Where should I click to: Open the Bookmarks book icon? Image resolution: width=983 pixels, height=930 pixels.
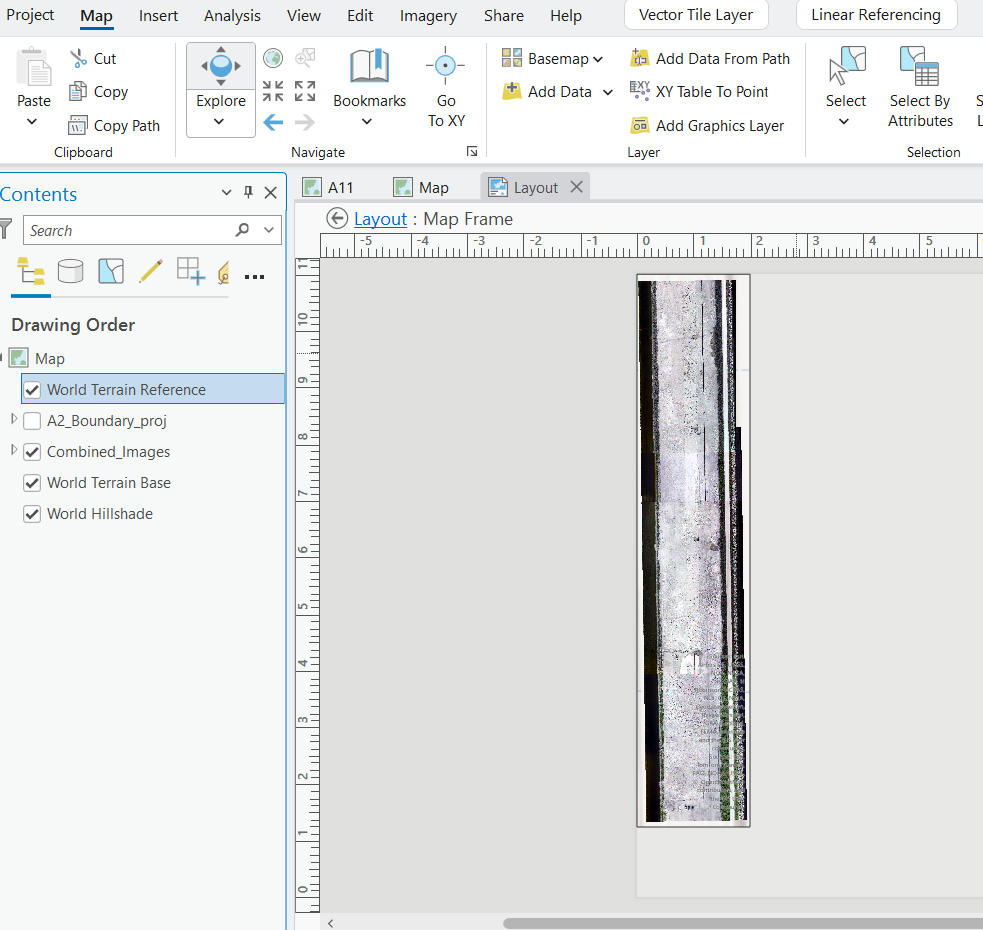pos(369,66)
